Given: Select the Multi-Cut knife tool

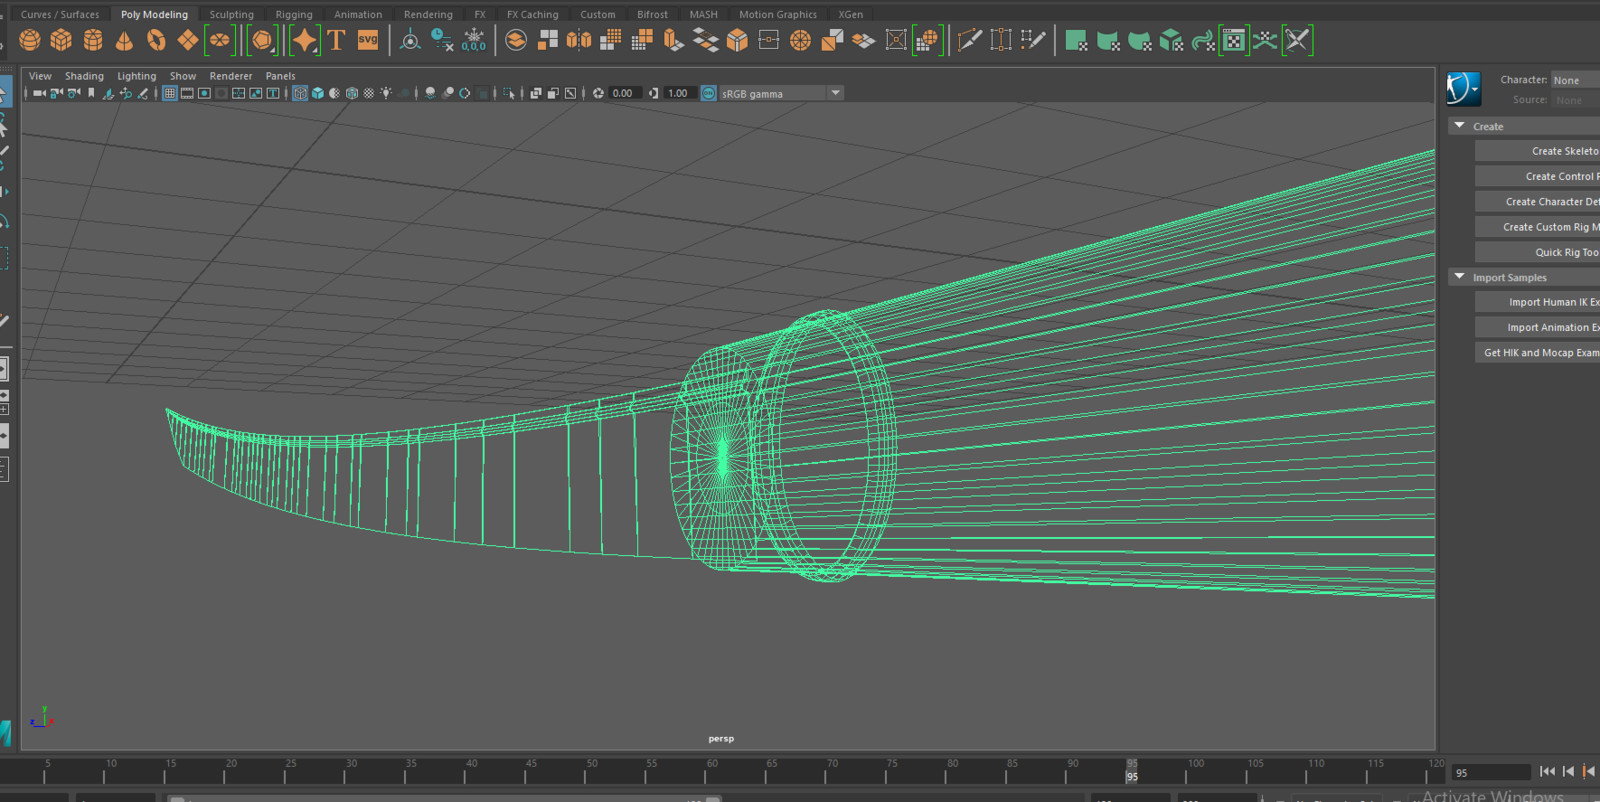Looking at the screenshot, I should [969, 40].
